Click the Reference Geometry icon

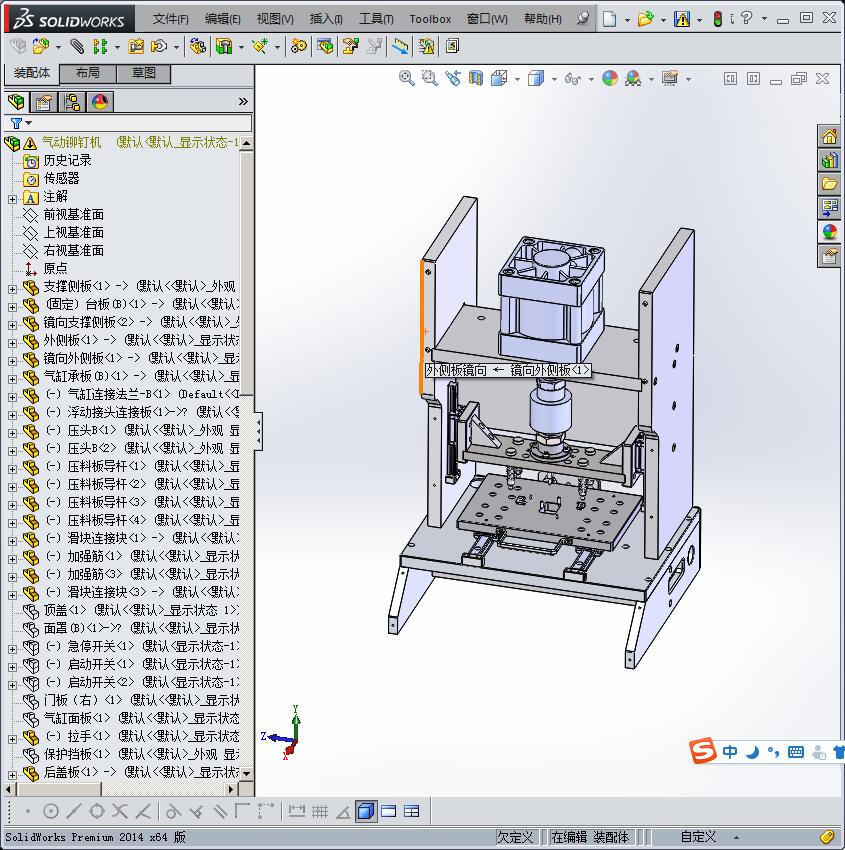coord(260,47)
